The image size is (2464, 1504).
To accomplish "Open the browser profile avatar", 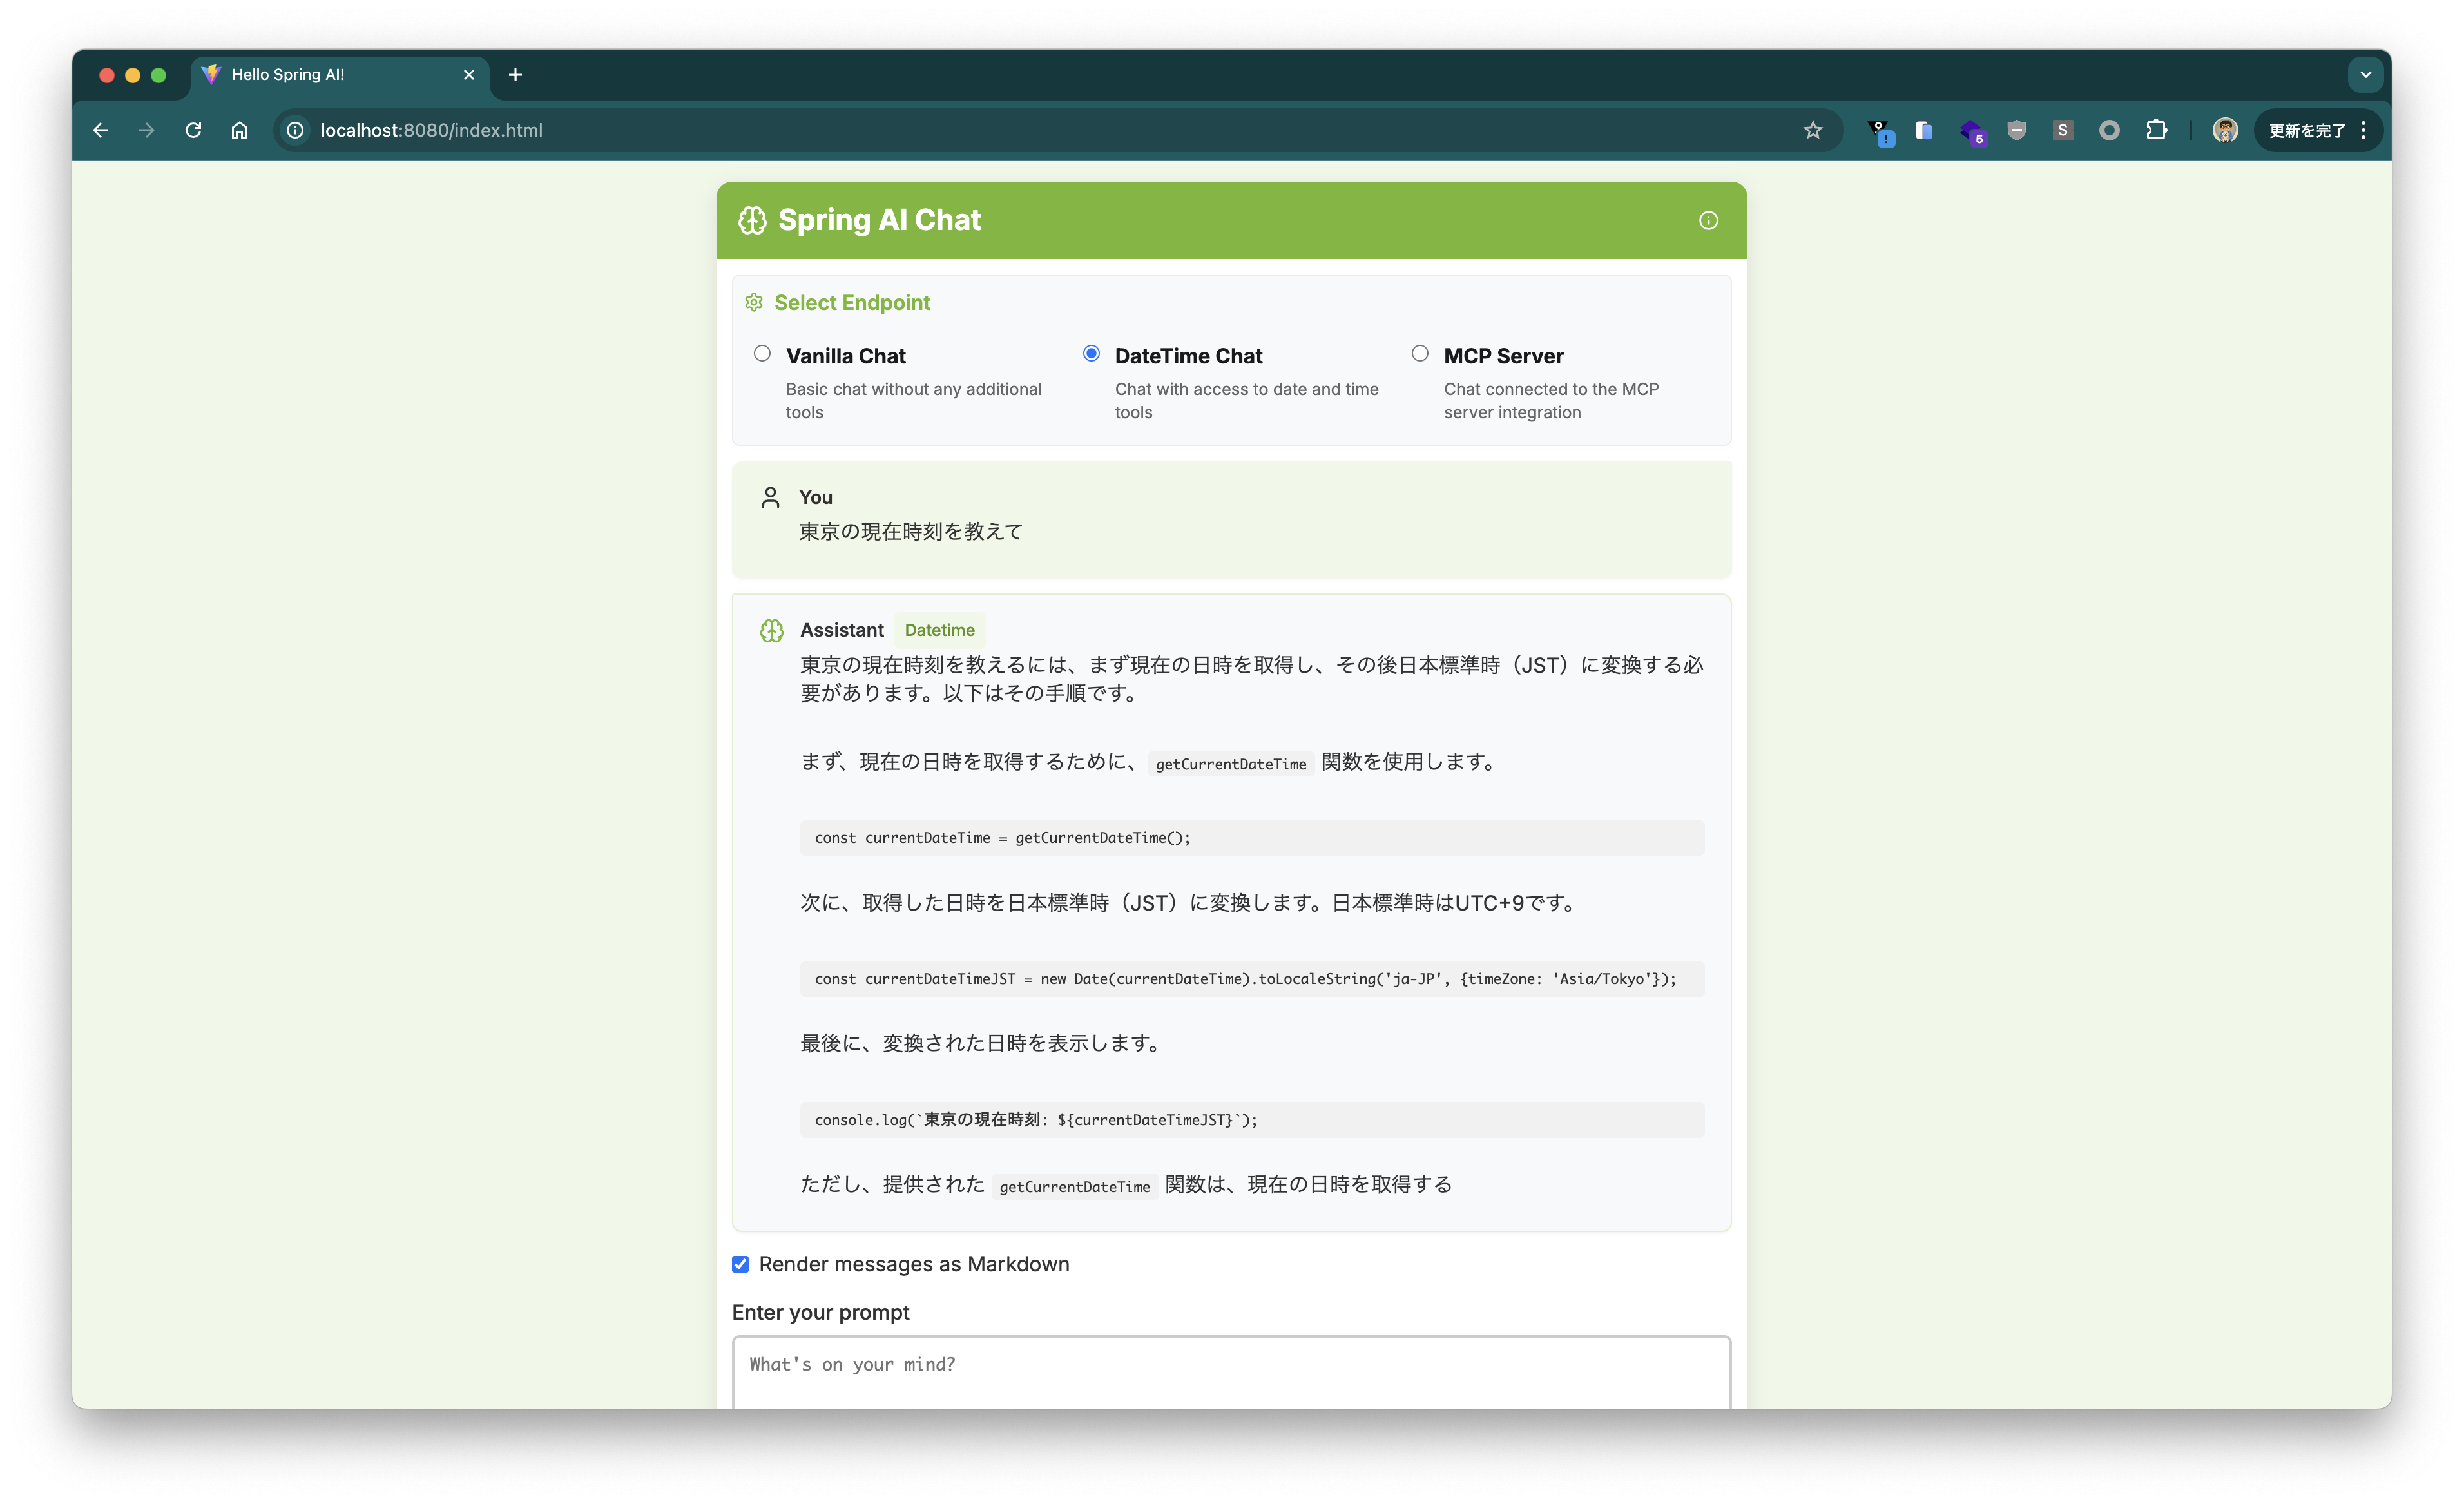I will coord(2225,130).
